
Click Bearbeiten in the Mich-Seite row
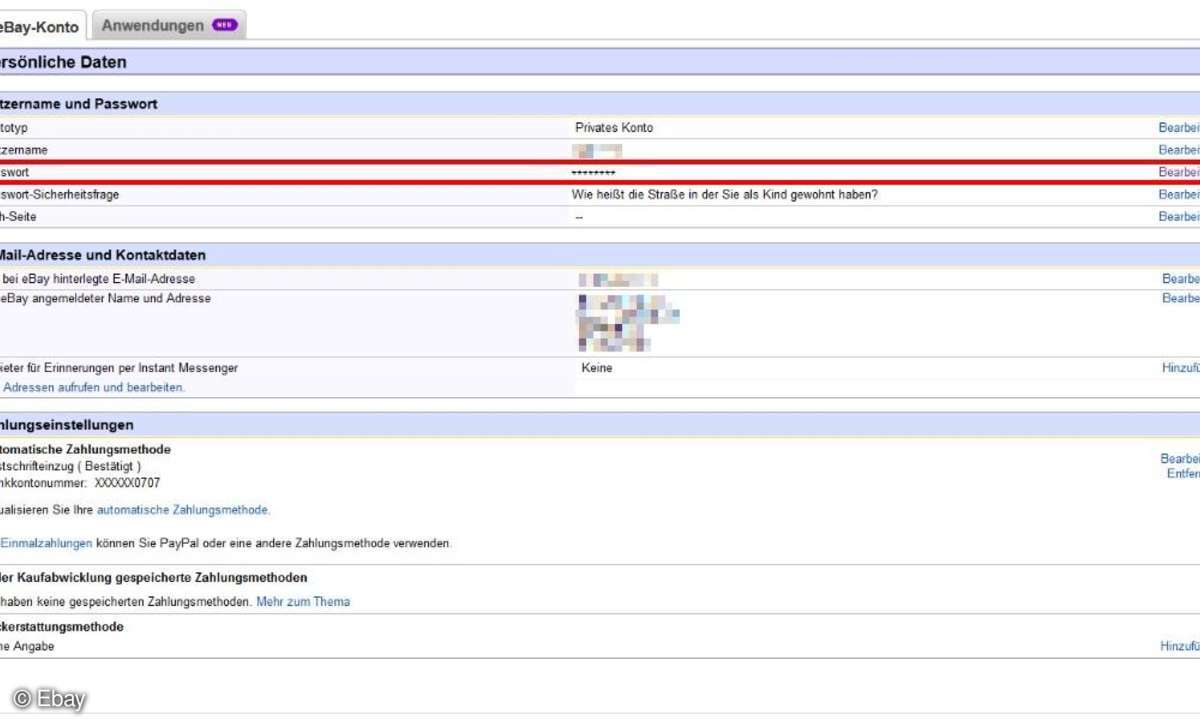click(1179, 216)
